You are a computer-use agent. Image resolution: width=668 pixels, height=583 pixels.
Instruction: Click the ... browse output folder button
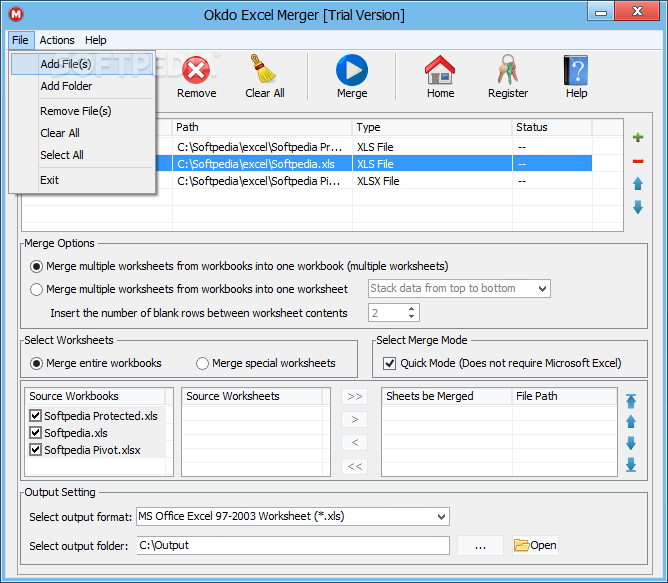480,545
